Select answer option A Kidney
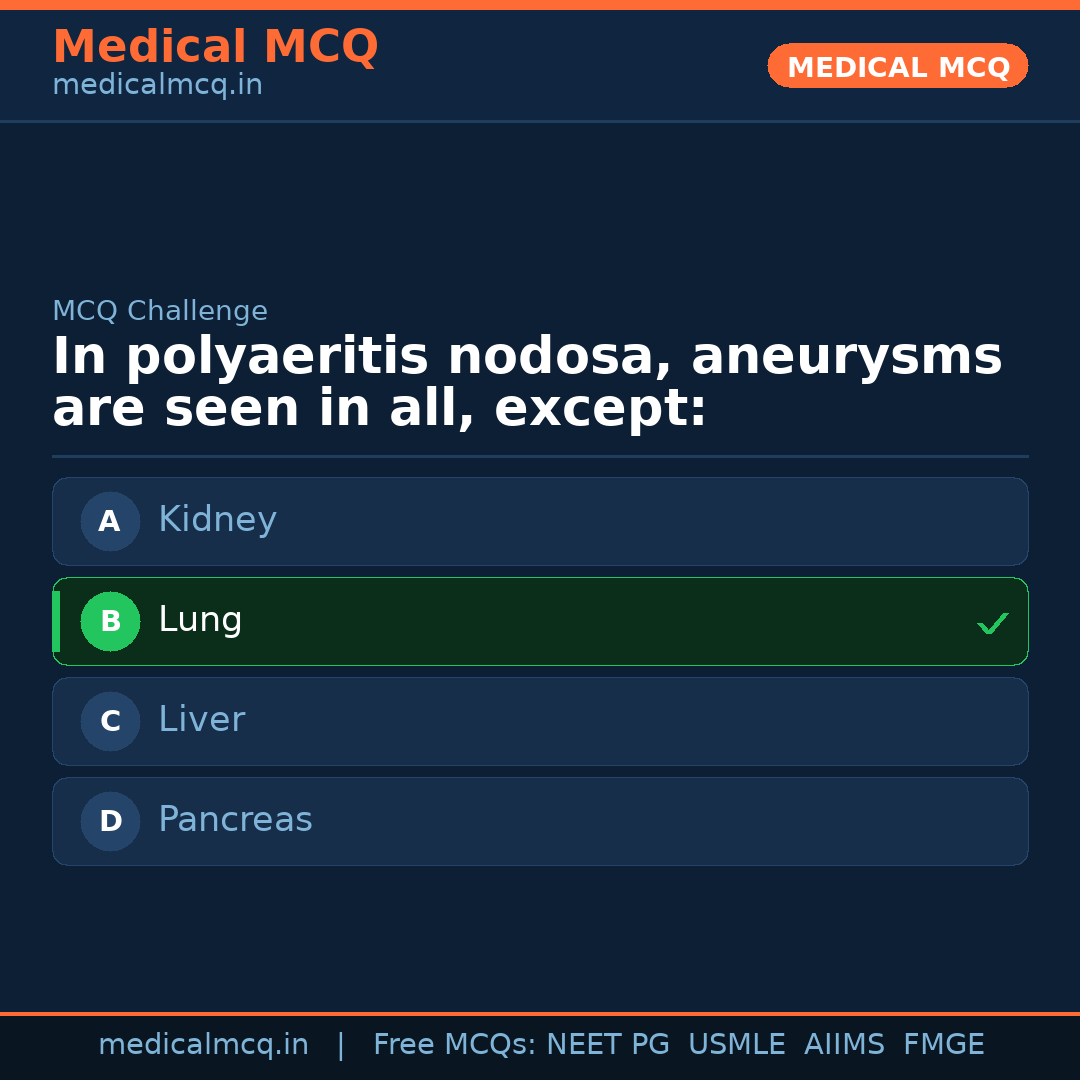 click(540, 521)
